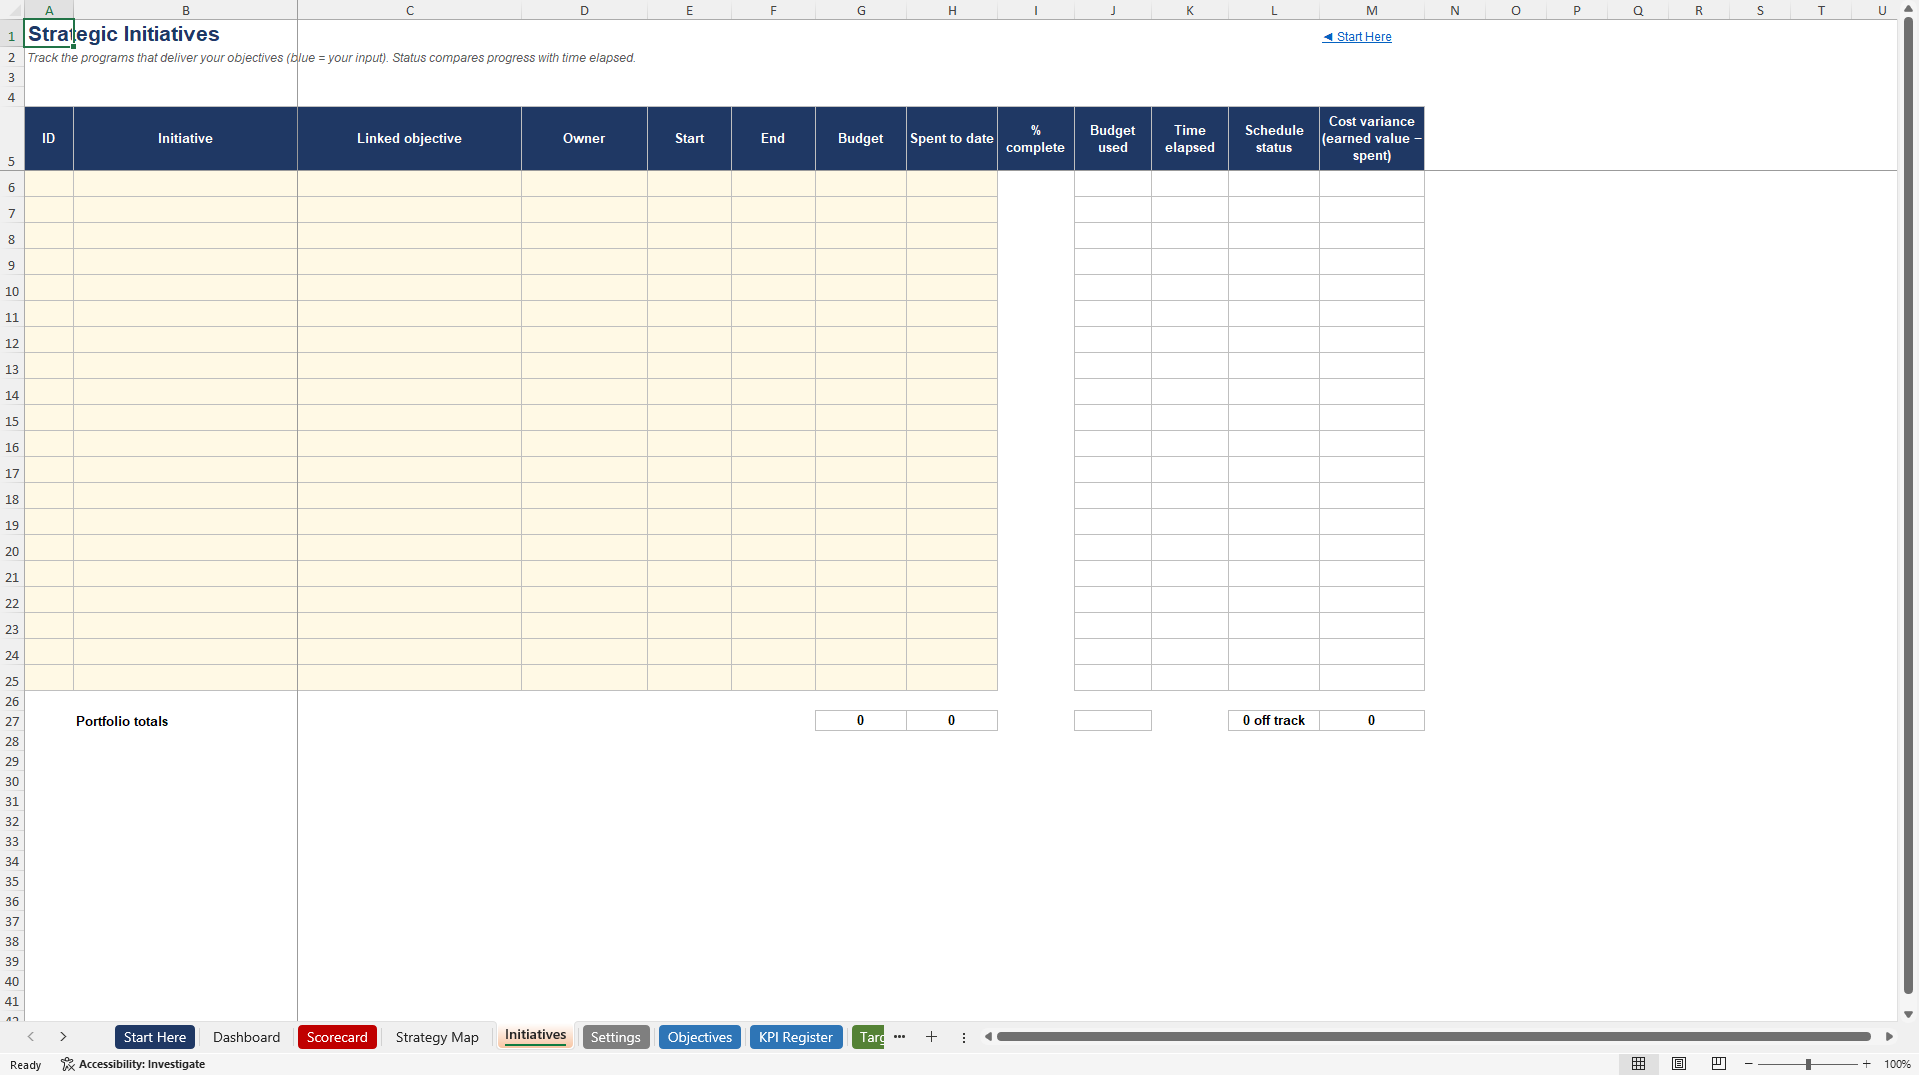This screenshot has width=1919, height=1075.
Task: Click zoom in plus button
Action: pyautogui.click(x=1866, y=1064)
